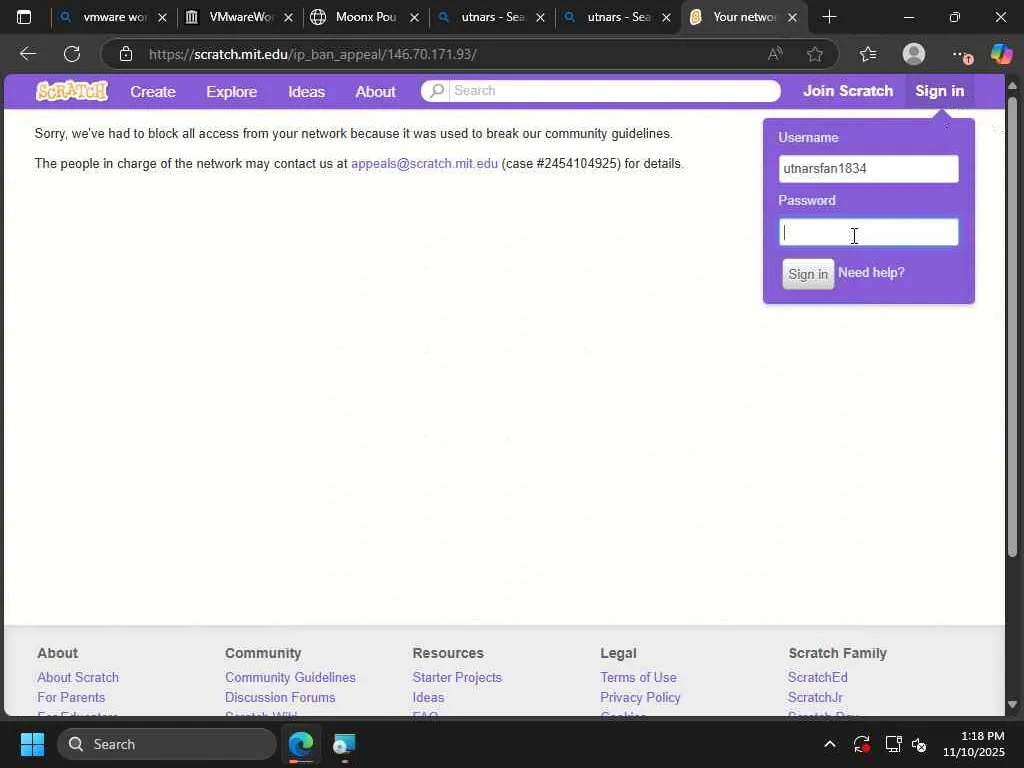Image resolution: width=1024 pixels, height=768 pixels.
Task: Open the installer app on the taskbar
Action: [344, 744]
